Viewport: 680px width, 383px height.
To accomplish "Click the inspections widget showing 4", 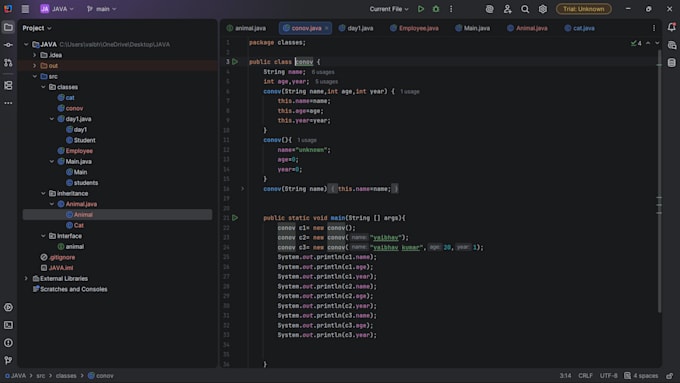I will (x=637, y=43).
